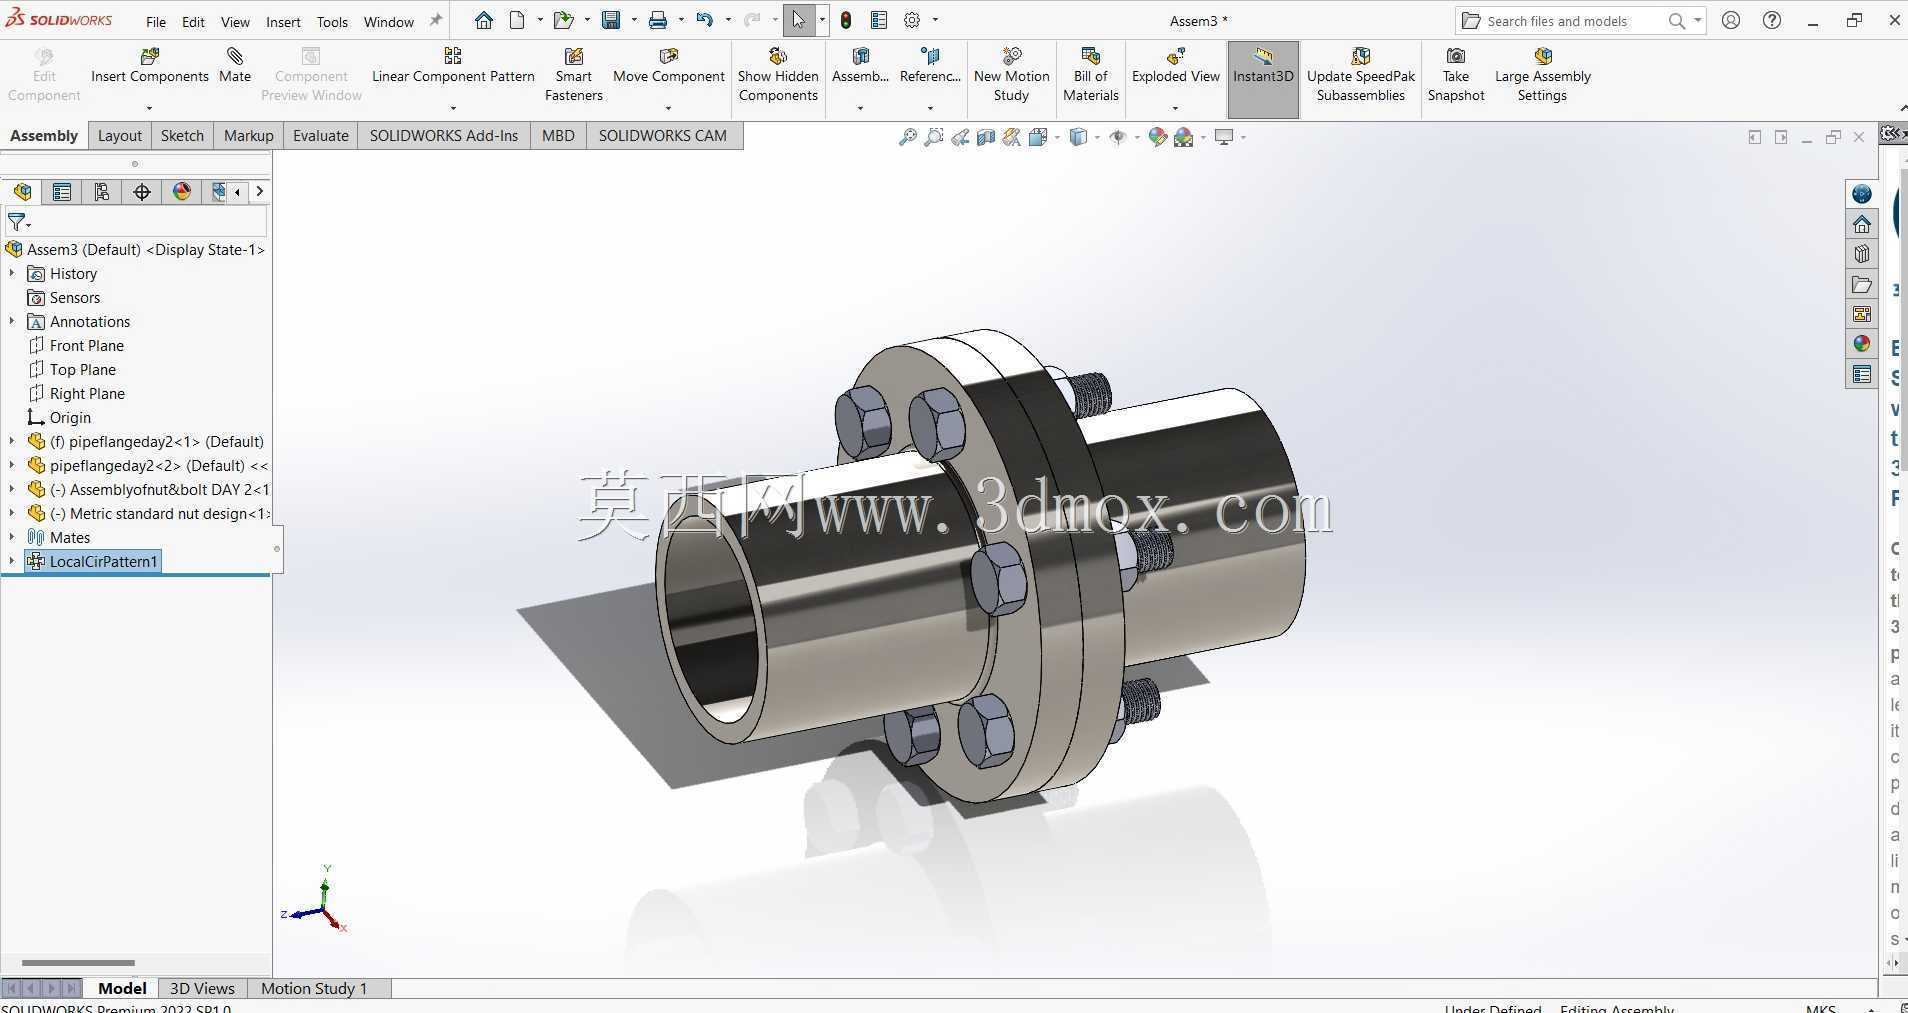
Task: Toggle command manager pin icon
Action: coord(435,20)
